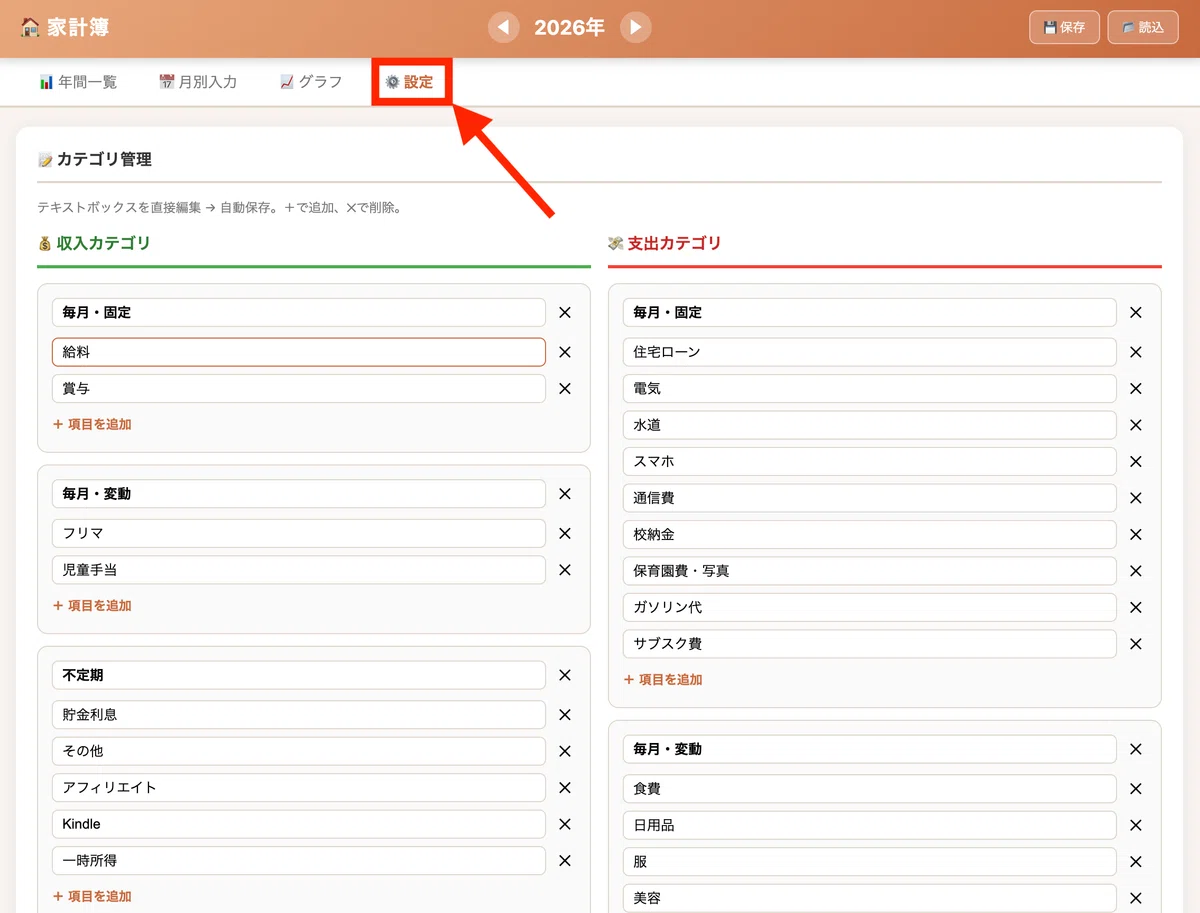This screenshot has width=1200, height=913.
Task: Click the 支出カテゴリ heading
Action: click(x=665, y=243)
